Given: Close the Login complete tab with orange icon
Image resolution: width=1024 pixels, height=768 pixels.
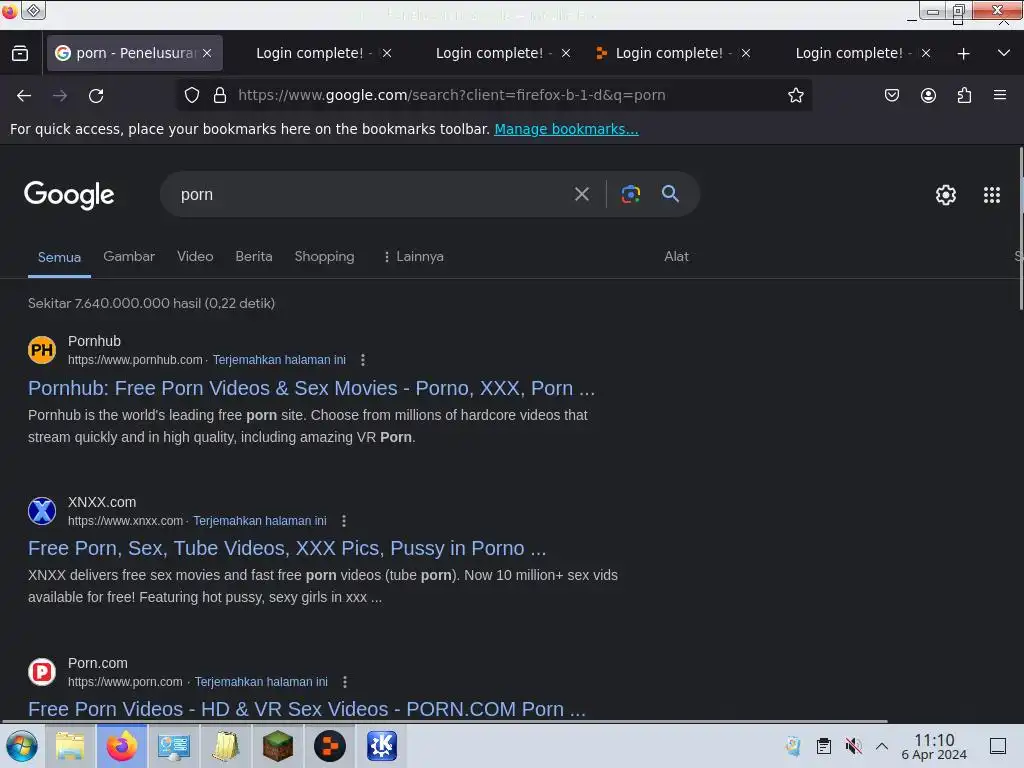Looking at the screenshot, I should 746,53.
